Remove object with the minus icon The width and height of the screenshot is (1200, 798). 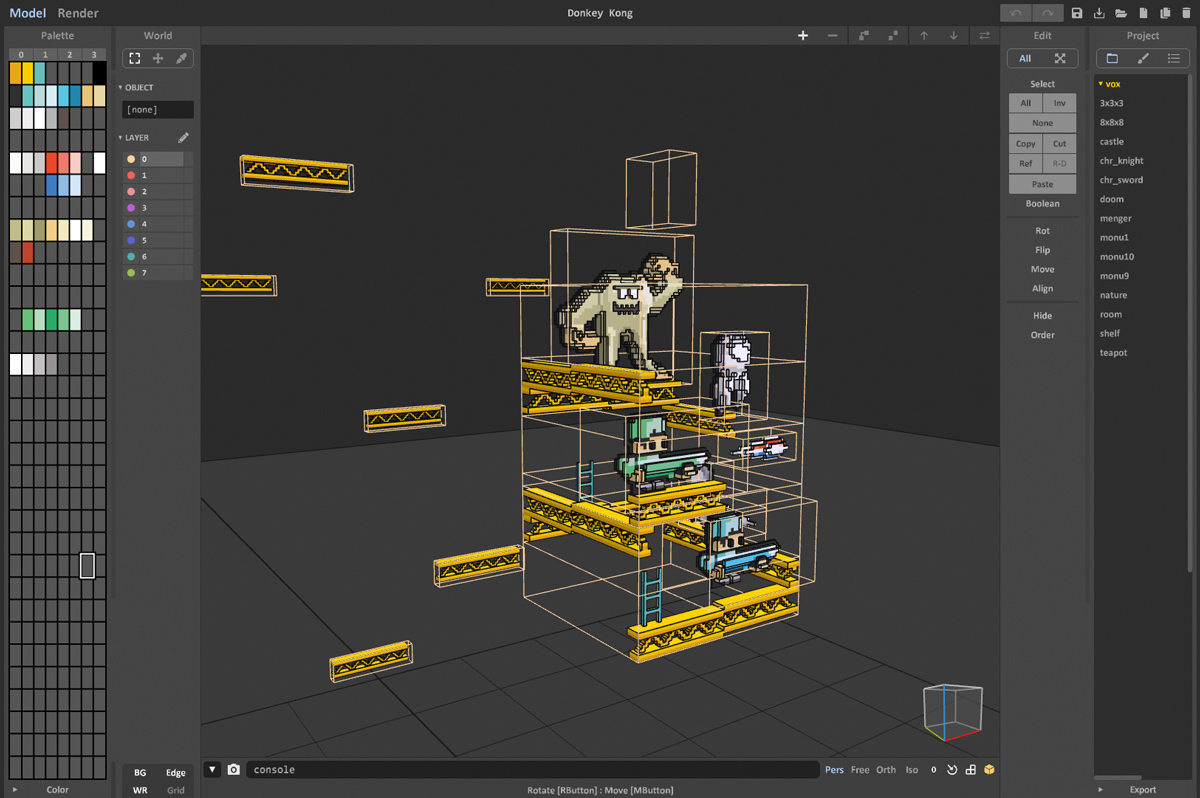click(x=832, y=36)
